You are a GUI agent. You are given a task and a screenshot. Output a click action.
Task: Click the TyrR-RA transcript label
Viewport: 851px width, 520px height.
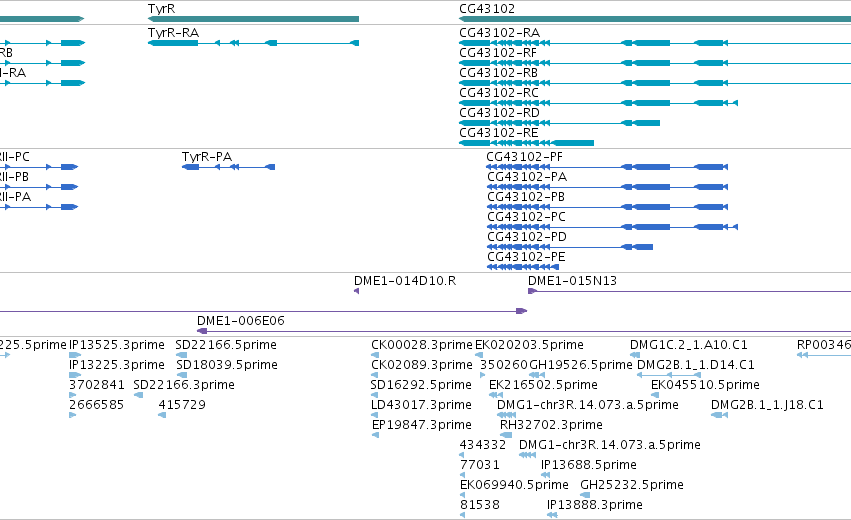[x=173, y=33]
